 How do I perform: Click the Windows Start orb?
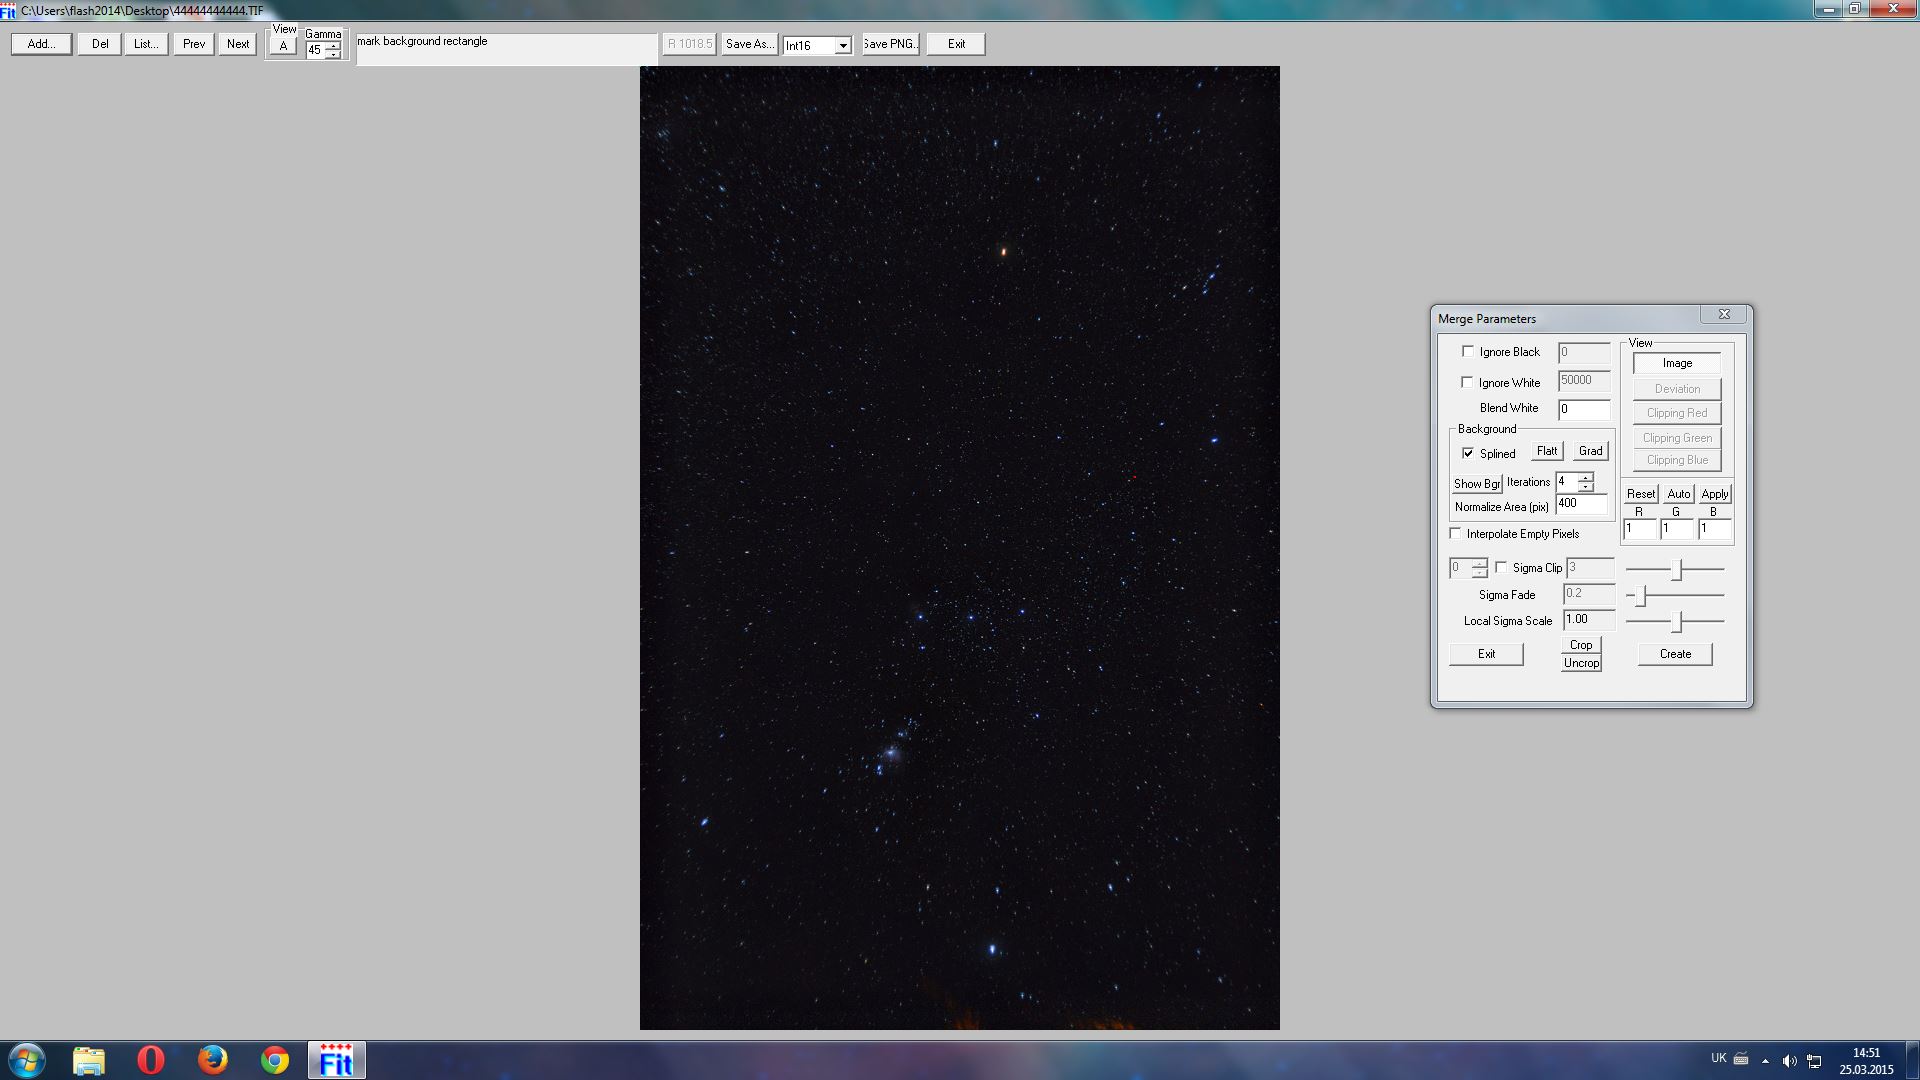(26, 1060)
